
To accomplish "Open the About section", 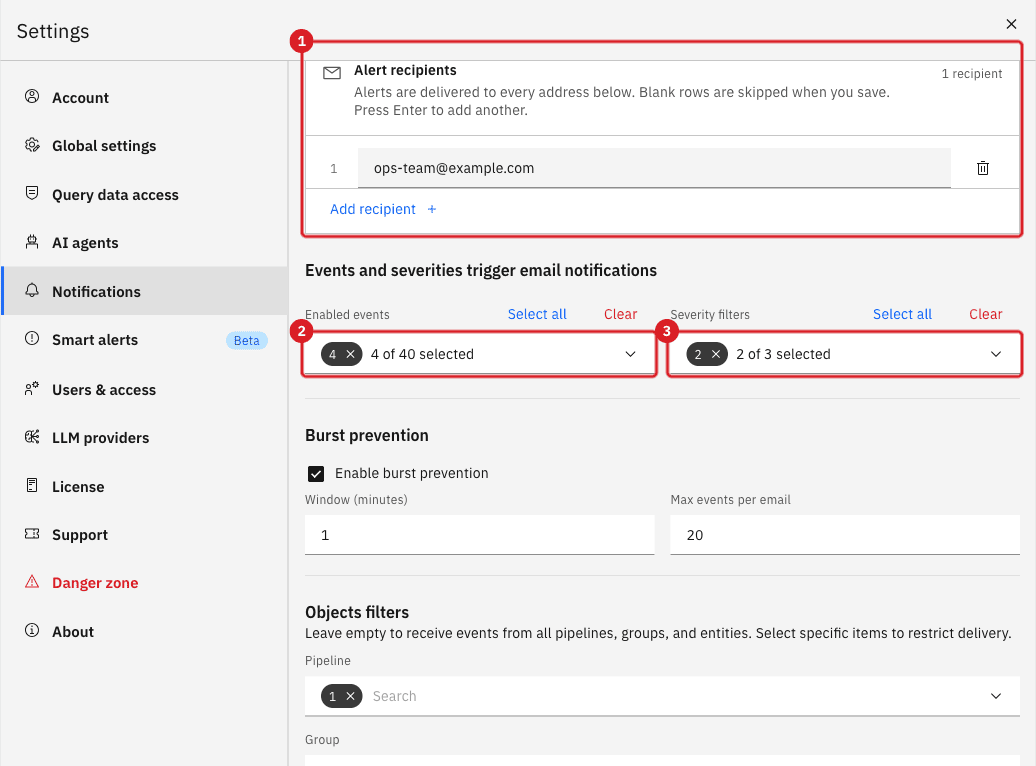I will tap(144, 631).
